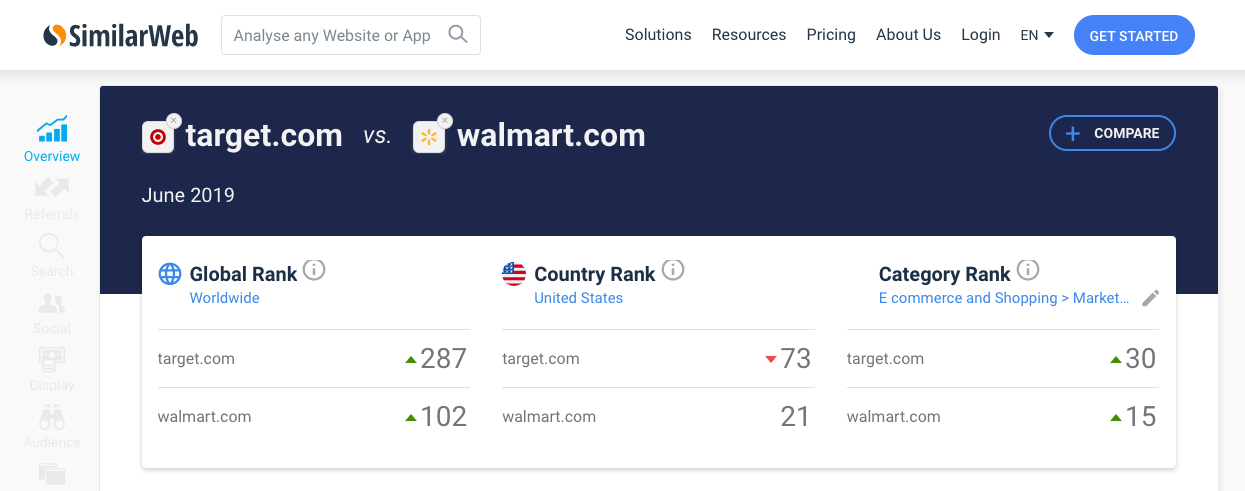
Task: Focus the Analyse any Website search field
Action: pyautogui.click(x=351, y=35)
